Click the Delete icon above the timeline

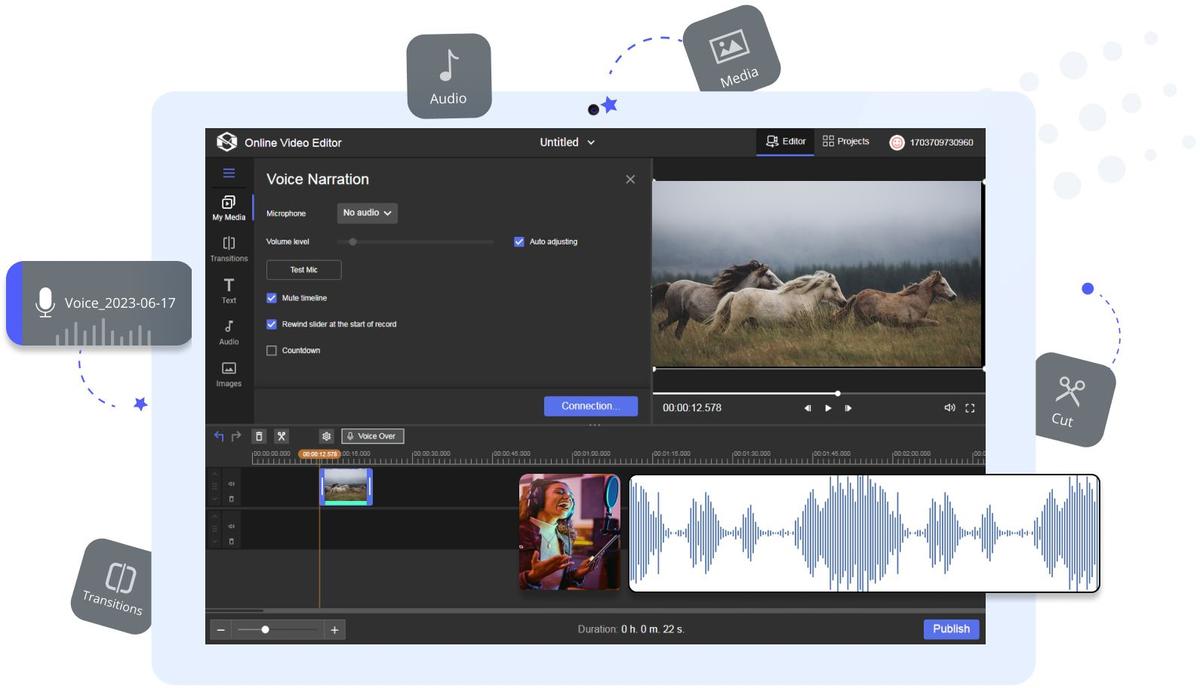(258, 434)
